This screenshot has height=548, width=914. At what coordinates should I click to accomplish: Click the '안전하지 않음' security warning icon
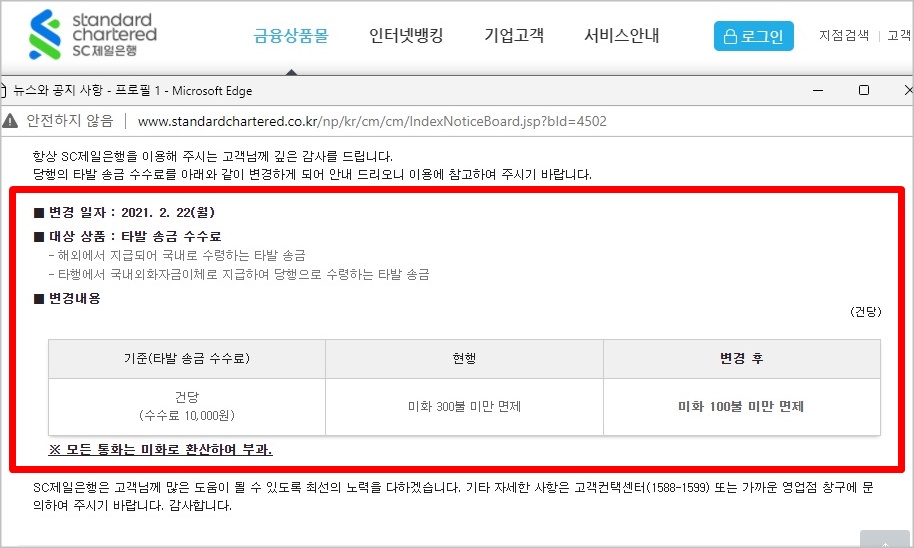pos(10,121)
